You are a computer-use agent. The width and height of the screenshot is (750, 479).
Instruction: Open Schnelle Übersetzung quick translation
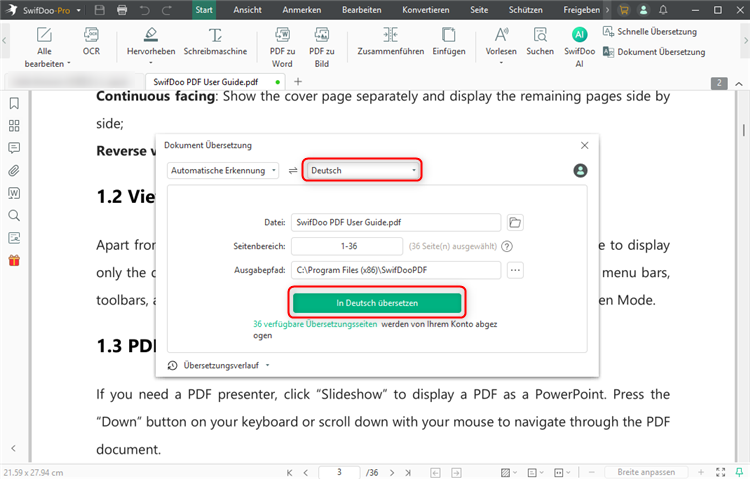pyautogui.click(x=650, y=32)
